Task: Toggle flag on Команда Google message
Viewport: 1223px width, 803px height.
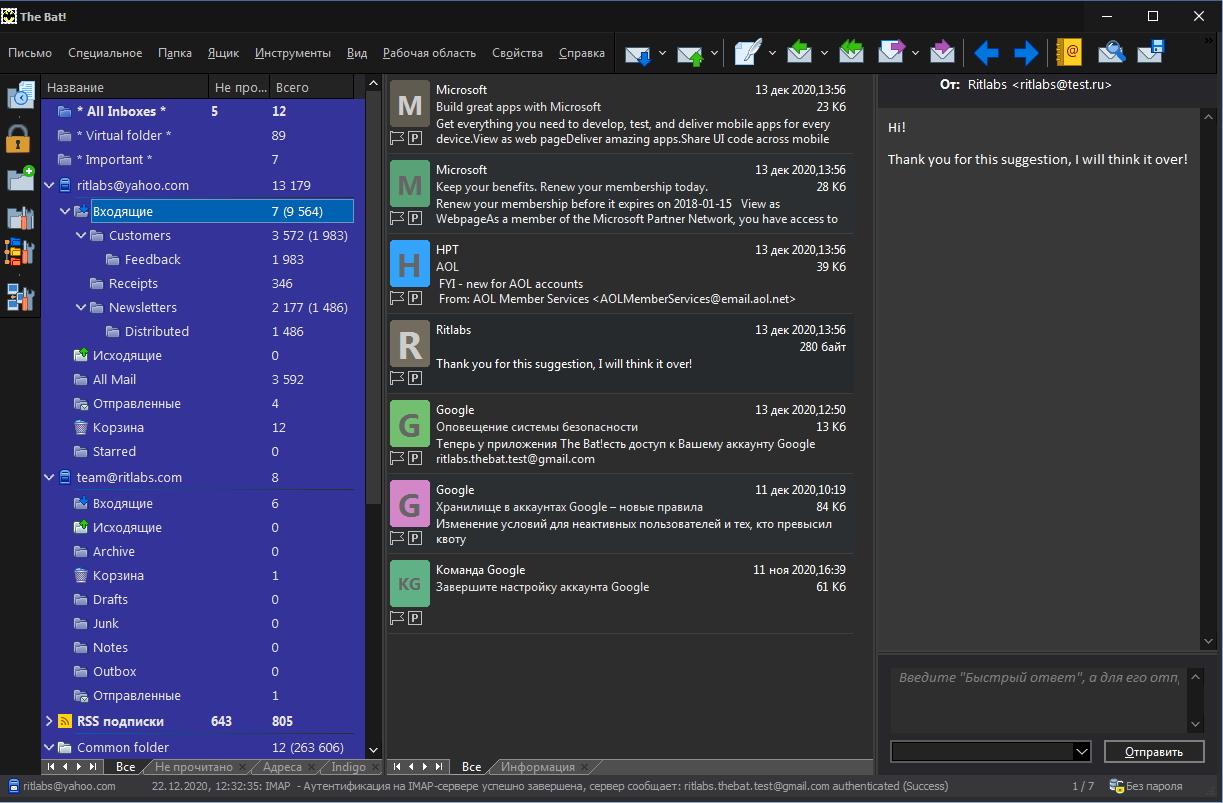Action: pyautogui.click(x=397, y=618)
